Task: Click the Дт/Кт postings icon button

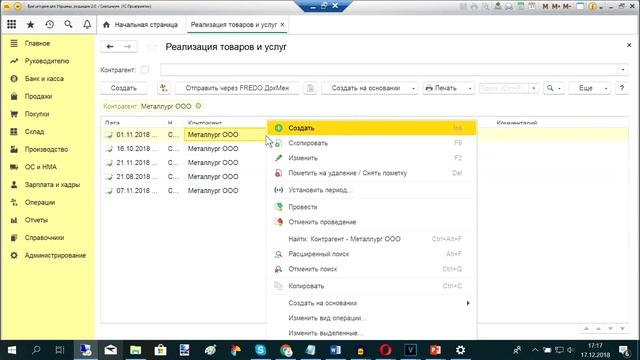Action: click(x=164, y=88)
